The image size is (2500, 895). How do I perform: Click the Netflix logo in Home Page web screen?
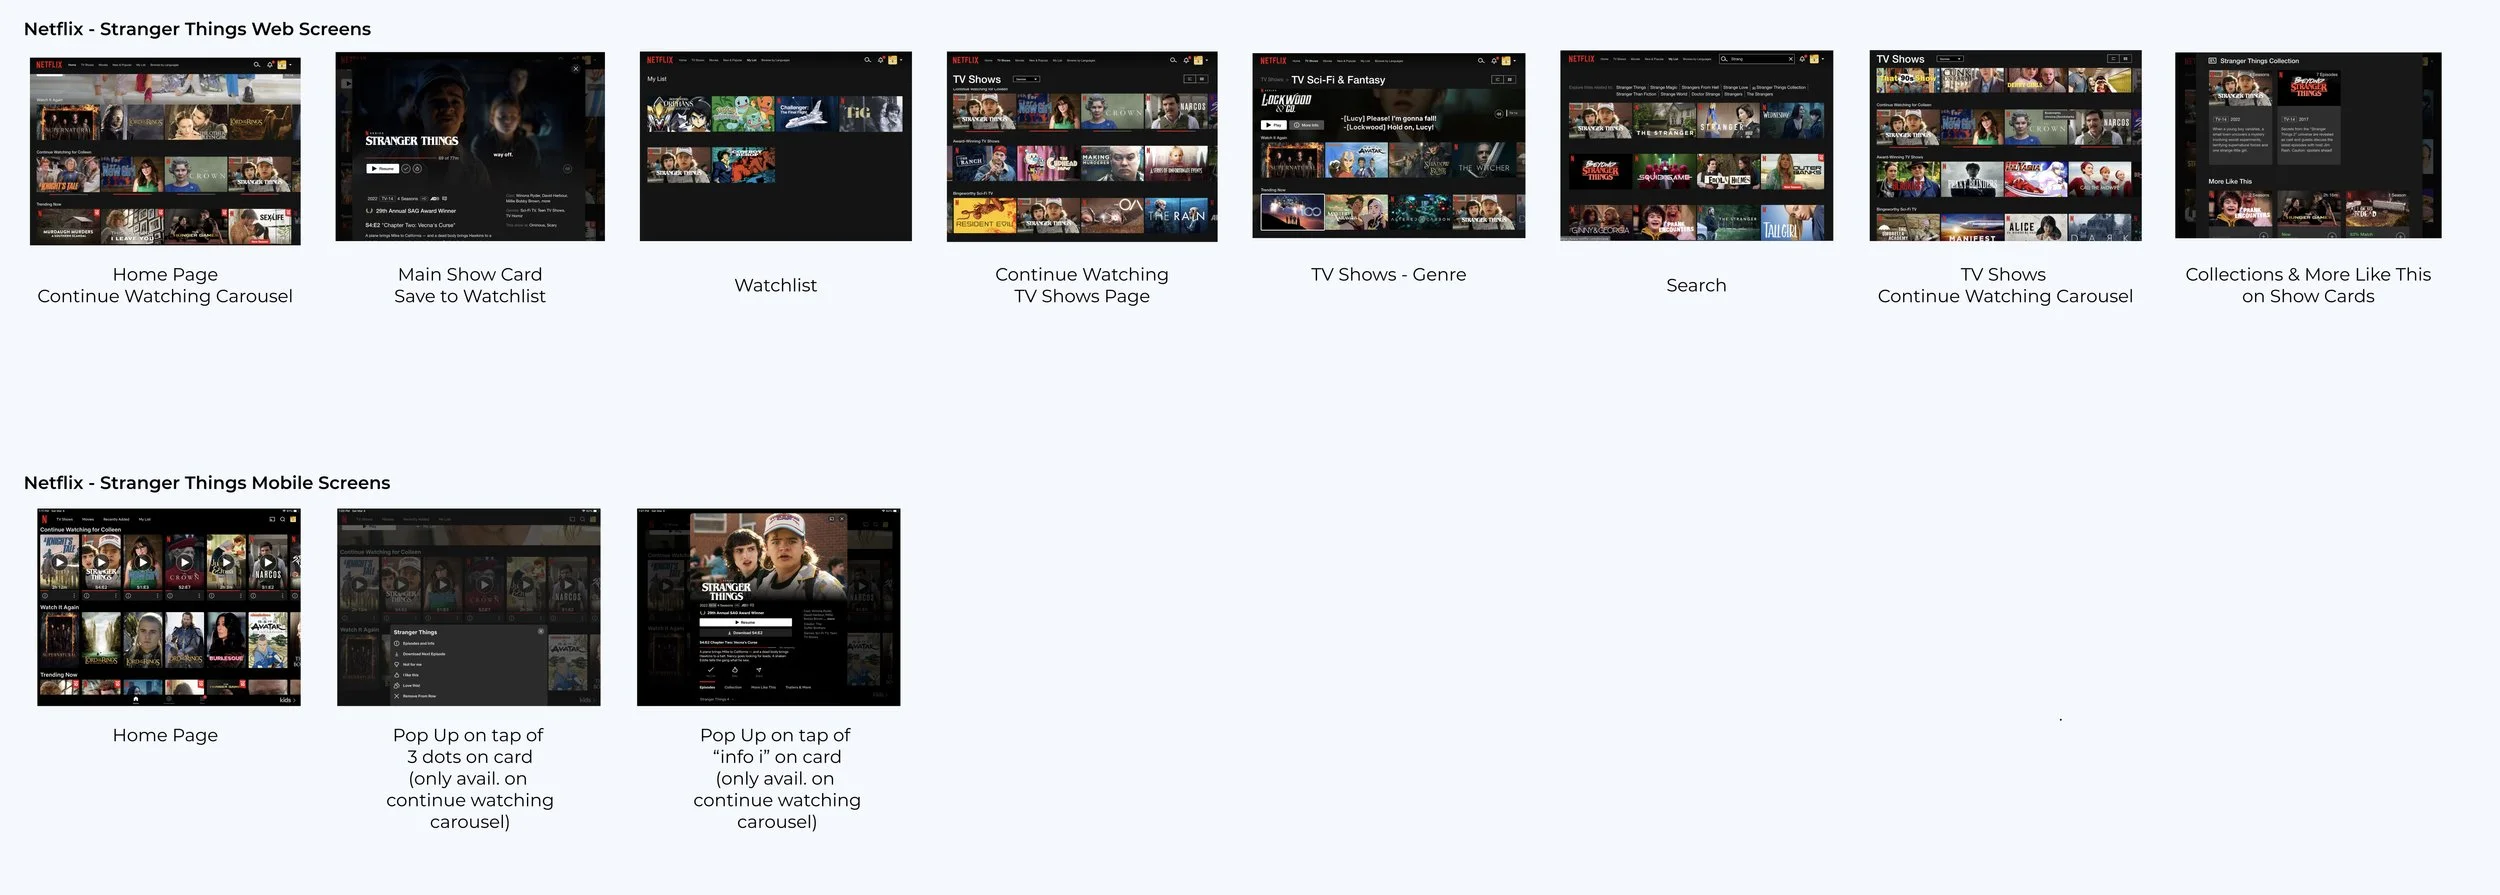49,65
